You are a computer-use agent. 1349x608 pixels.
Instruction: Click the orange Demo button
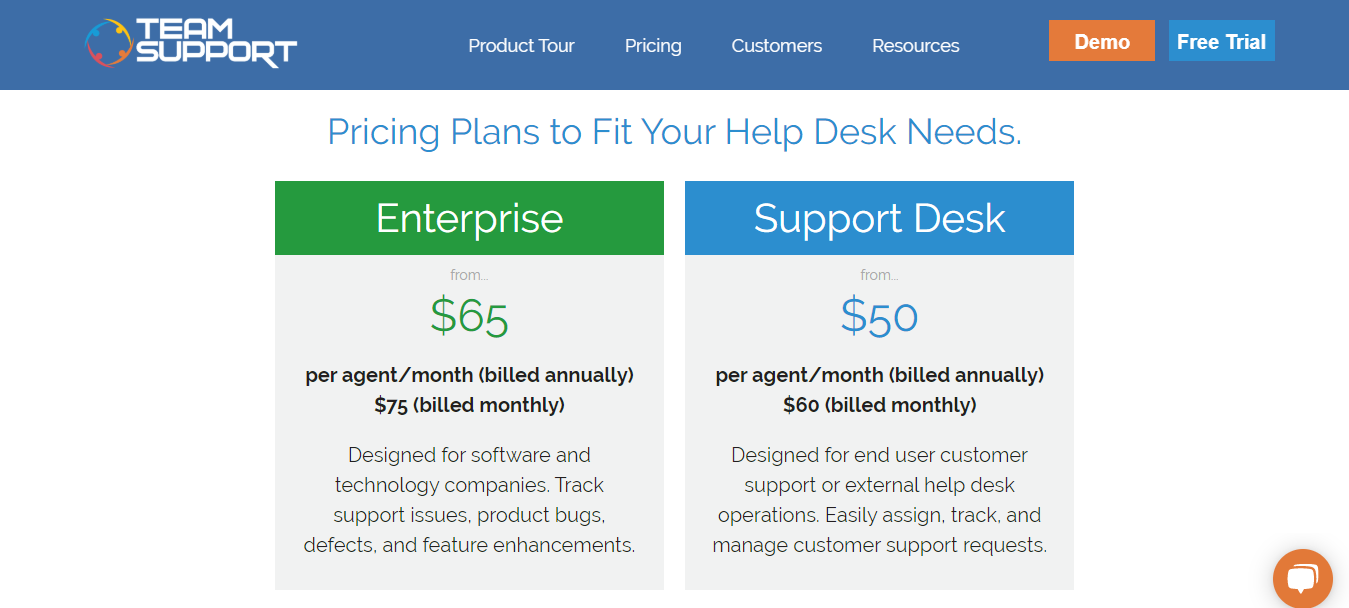point(1101,40)
